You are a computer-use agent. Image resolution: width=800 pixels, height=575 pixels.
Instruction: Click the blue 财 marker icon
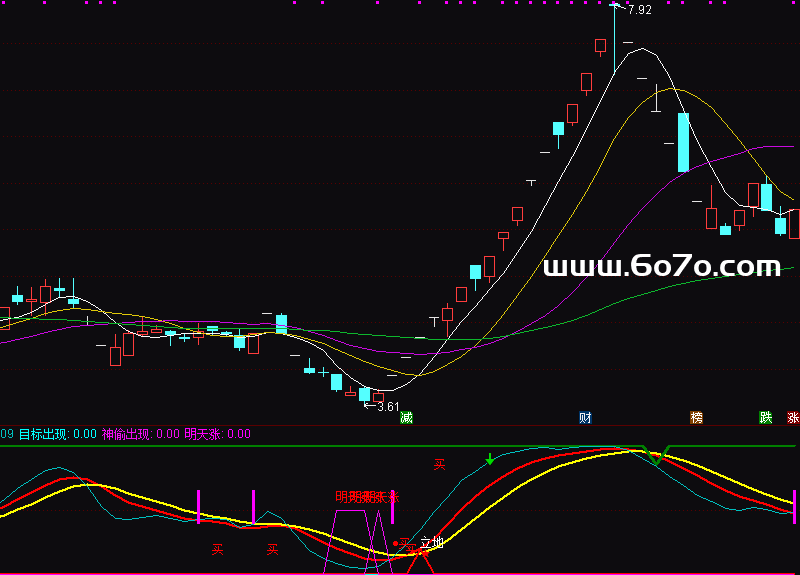tap(585, 417)
